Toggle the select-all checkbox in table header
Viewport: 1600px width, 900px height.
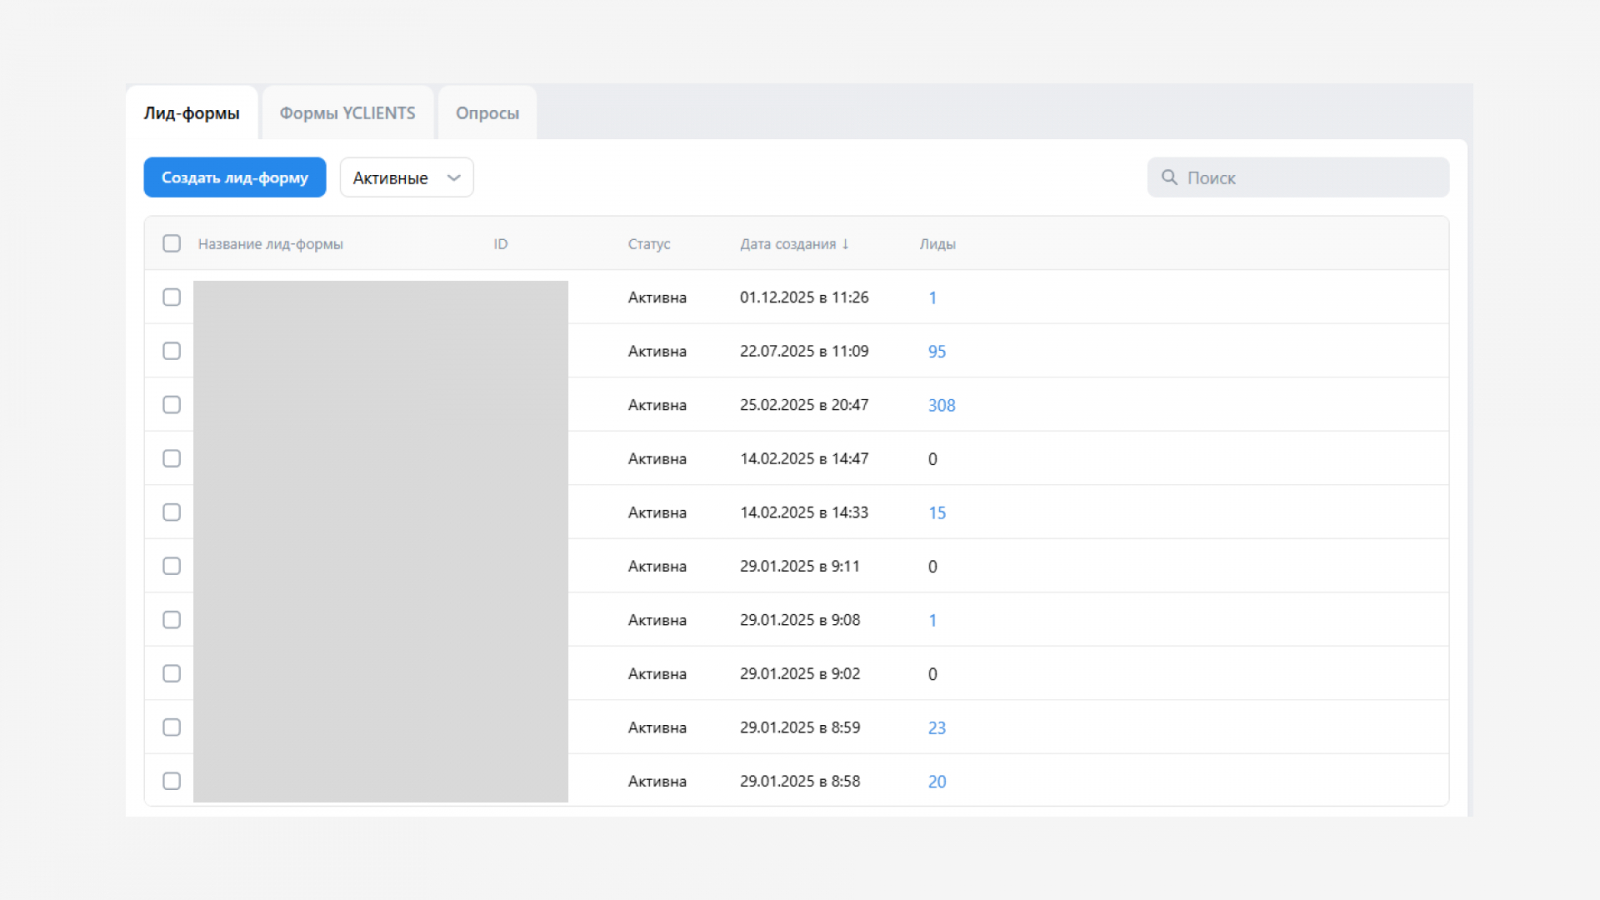172,244
